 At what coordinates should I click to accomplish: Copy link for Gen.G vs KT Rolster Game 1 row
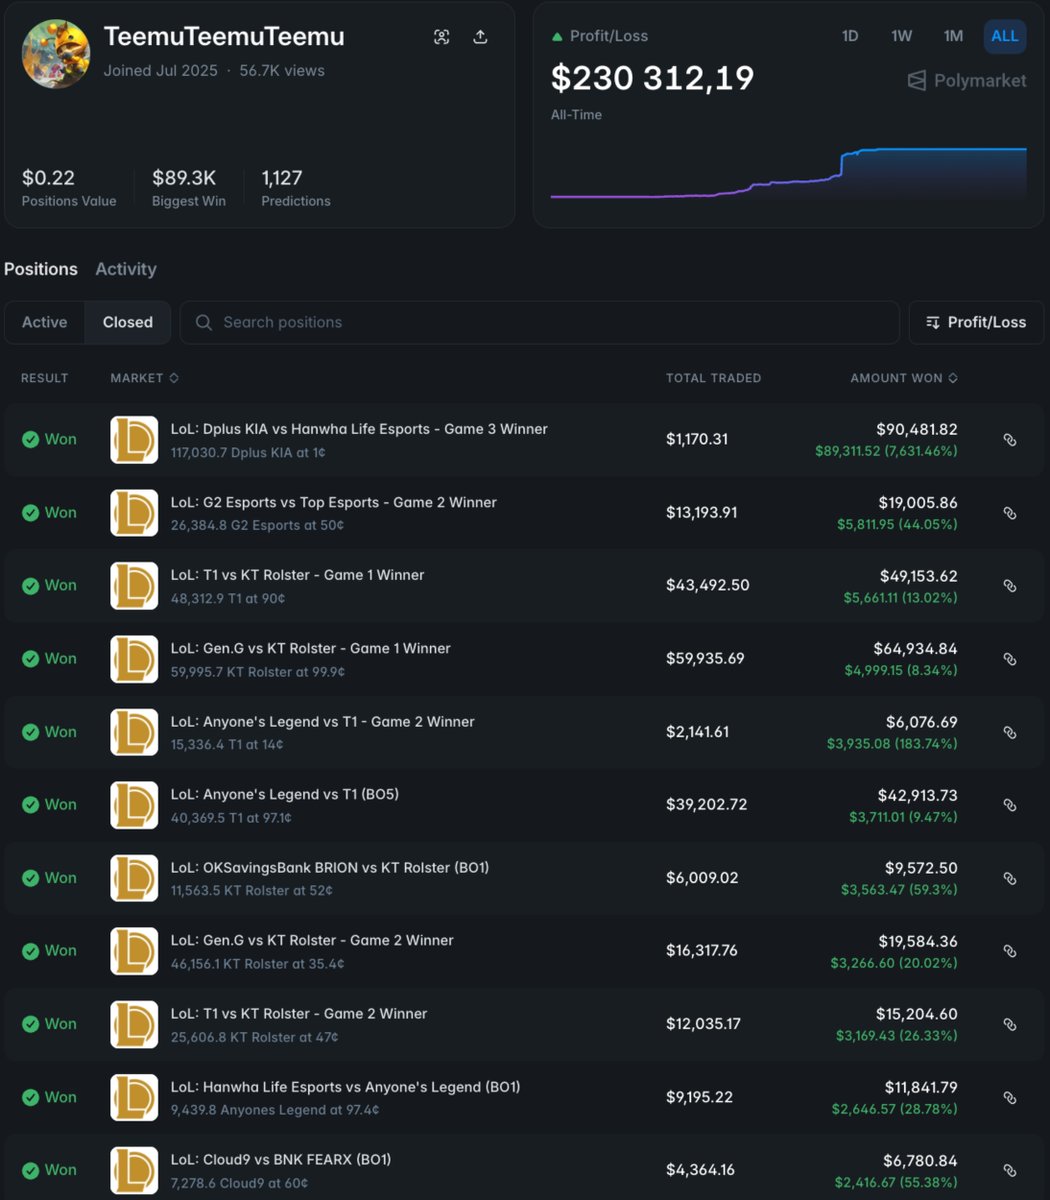1010,659
